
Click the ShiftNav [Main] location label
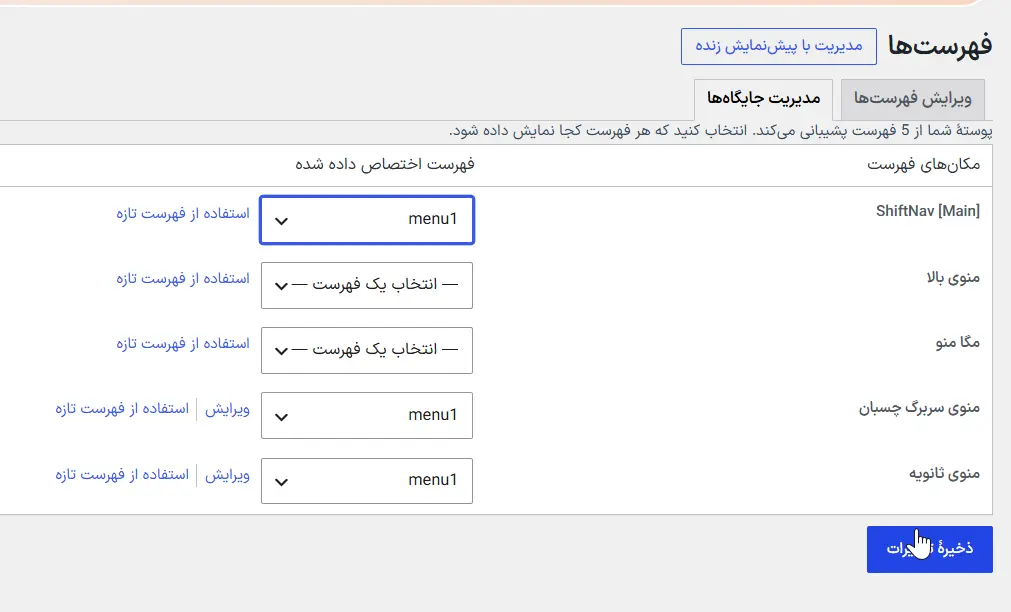click(x=927, y=211)
